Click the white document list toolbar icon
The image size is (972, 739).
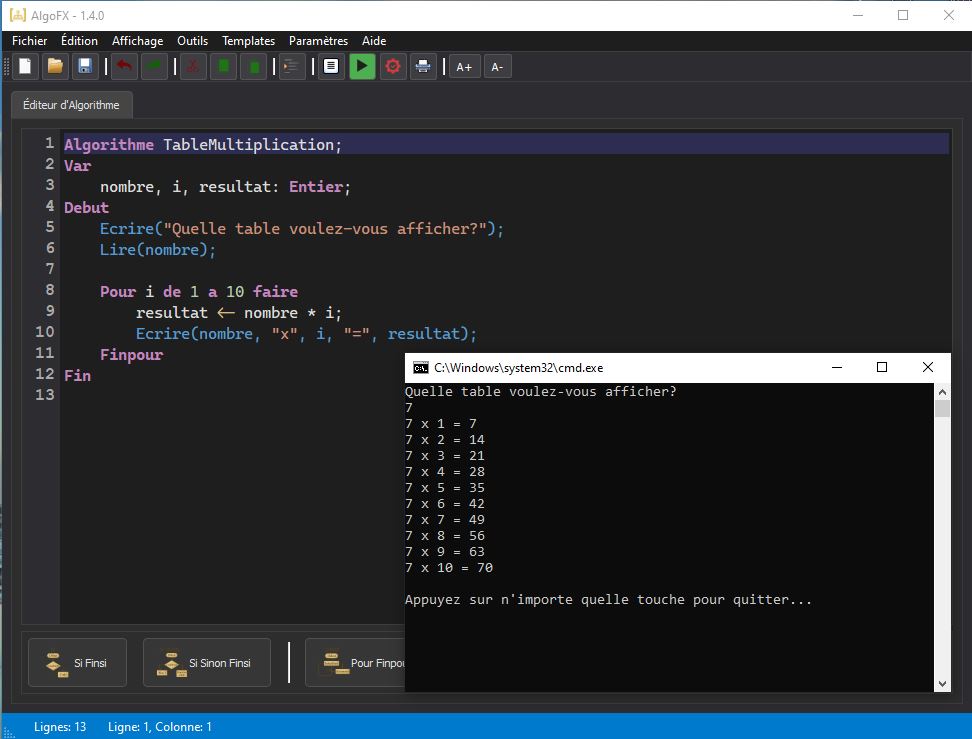pos(331,66)
